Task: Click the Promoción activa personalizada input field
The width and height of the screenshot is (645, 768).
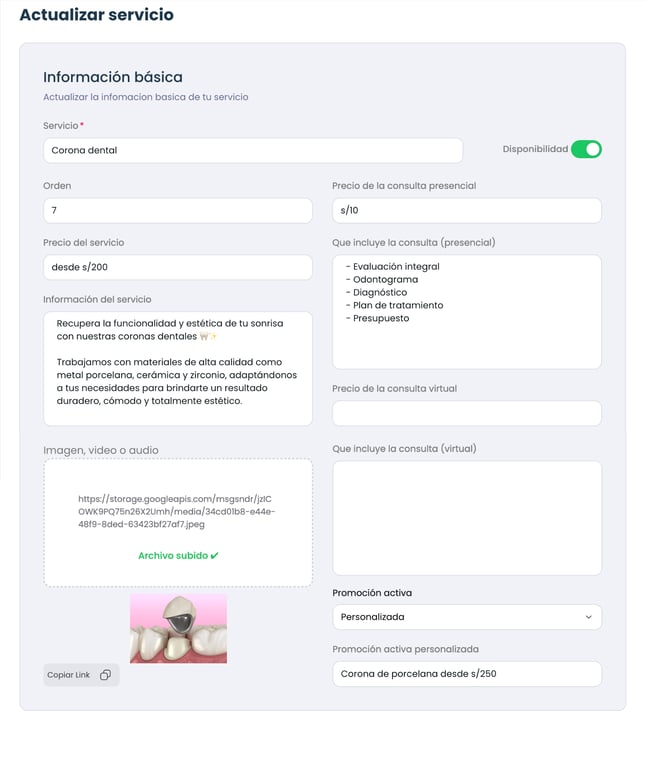Action: point(467,674)
